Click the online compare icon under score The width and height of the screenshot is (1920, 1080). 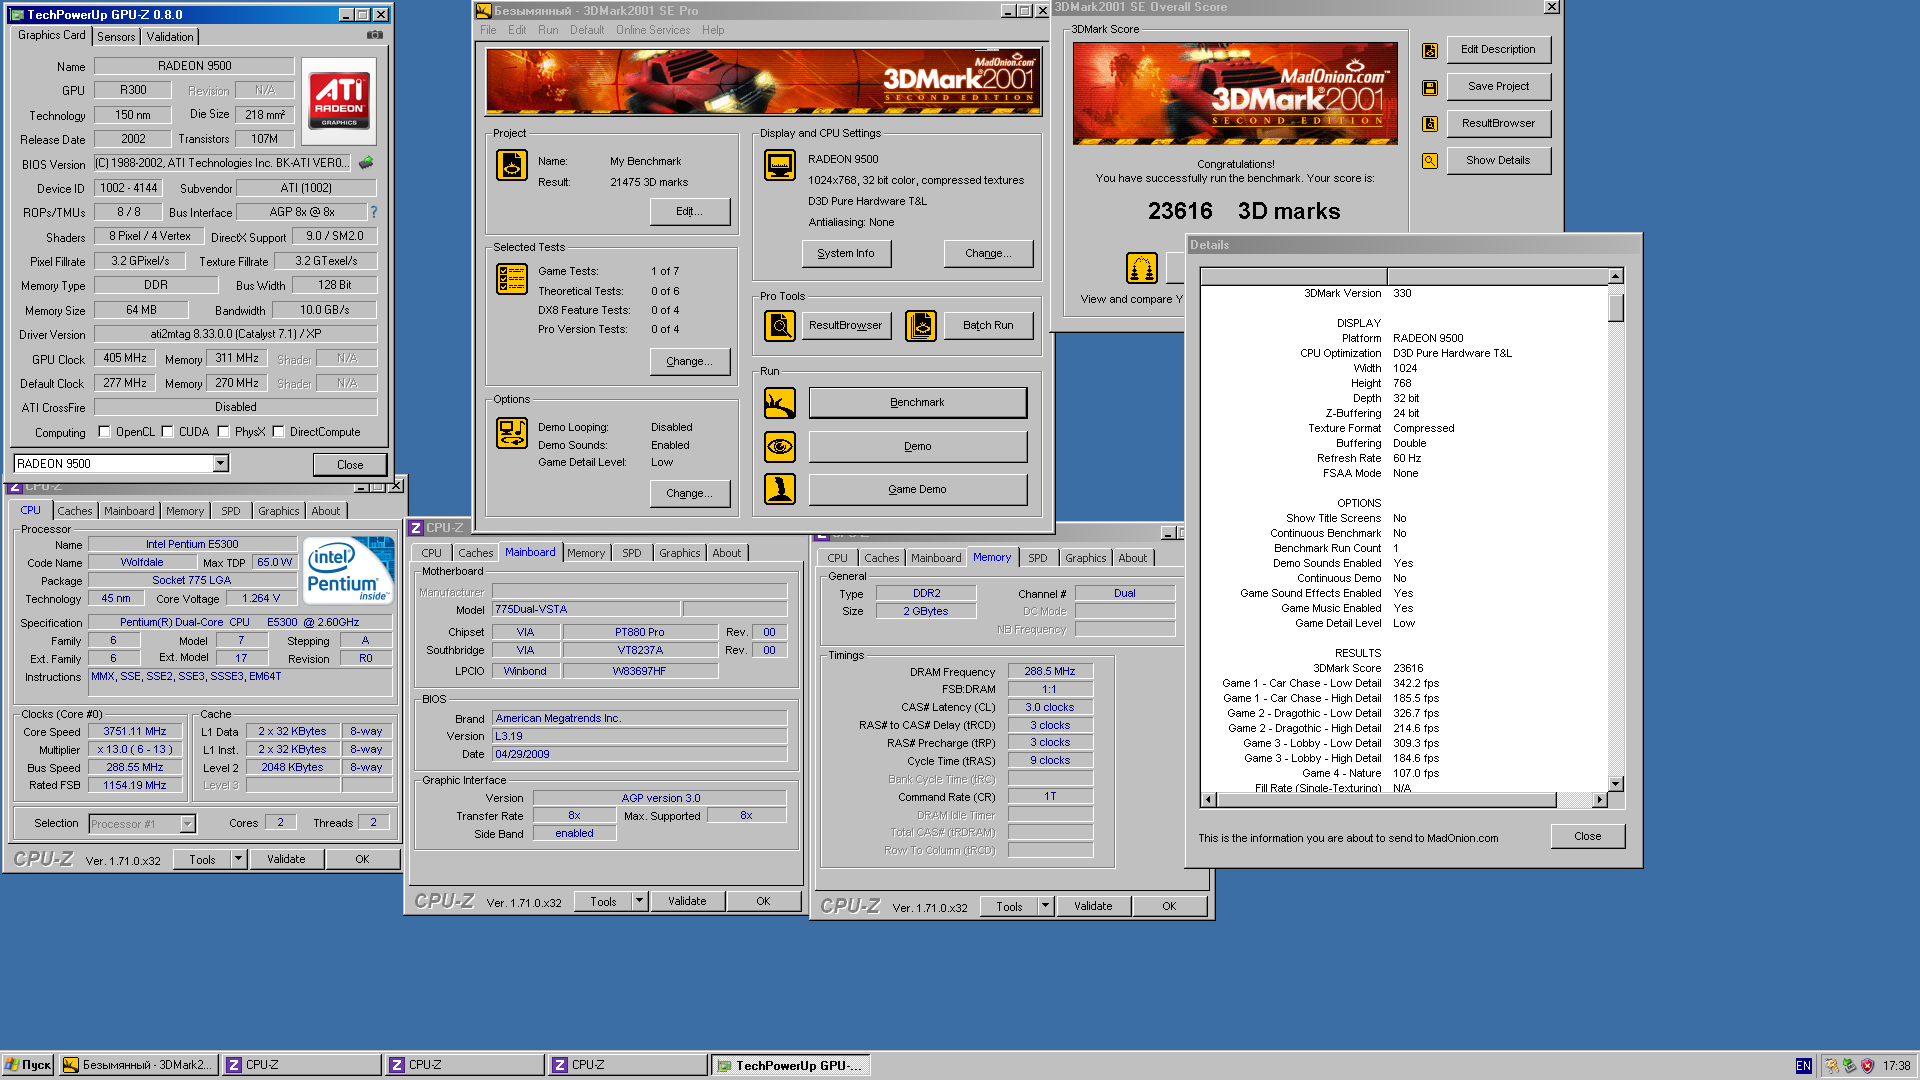pos(1142,268)
